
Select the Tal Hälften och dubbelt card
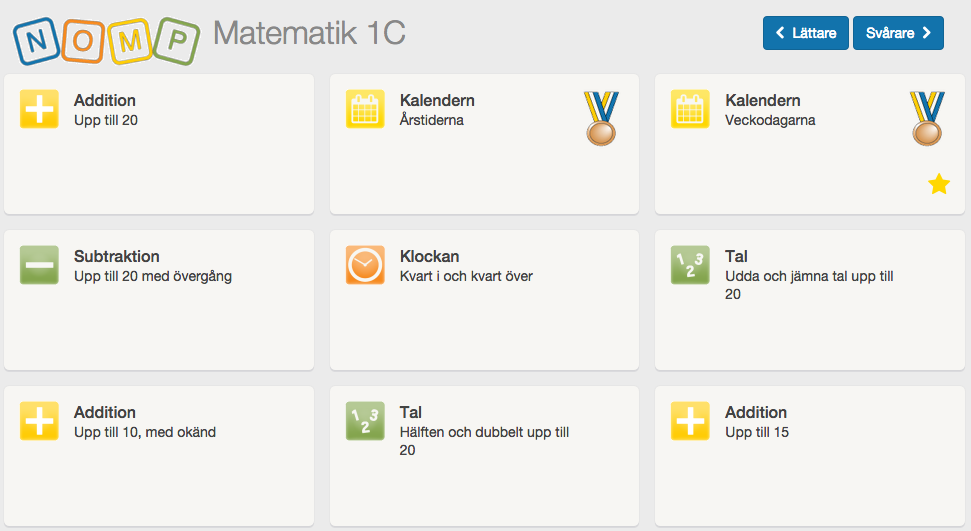[484, 457]
